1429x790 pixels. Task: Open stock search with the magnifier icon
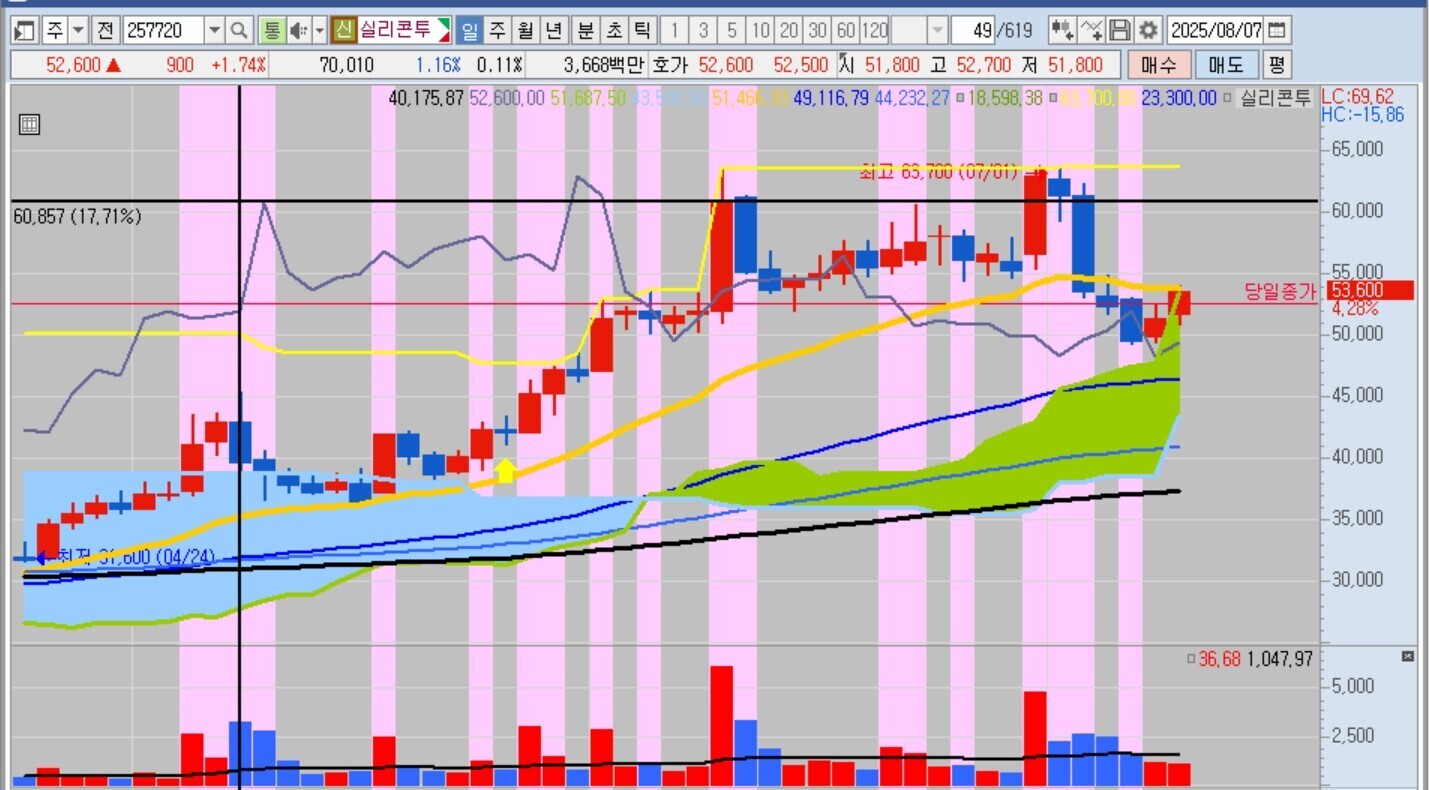point(238,30)
